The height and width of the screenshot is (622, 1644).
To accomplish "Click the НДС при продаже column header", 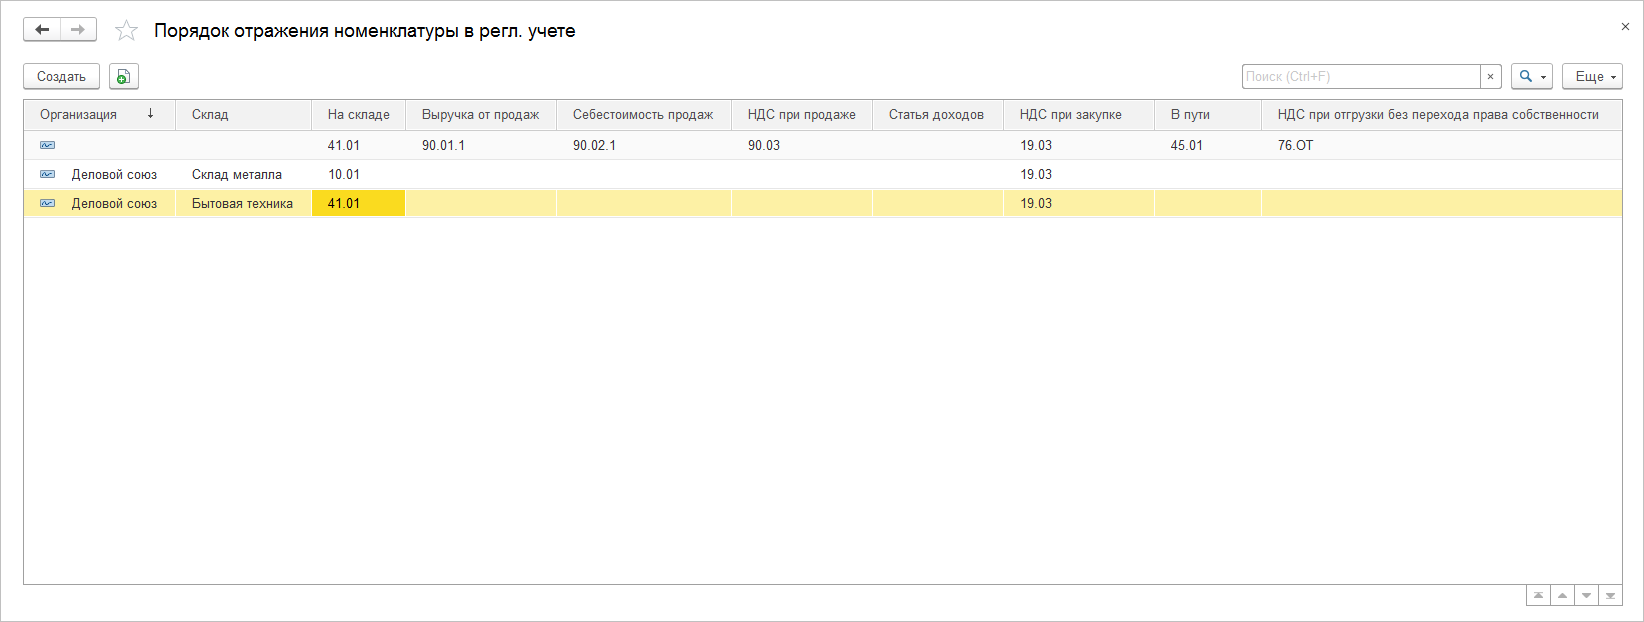I will click(x=801, y=114).
